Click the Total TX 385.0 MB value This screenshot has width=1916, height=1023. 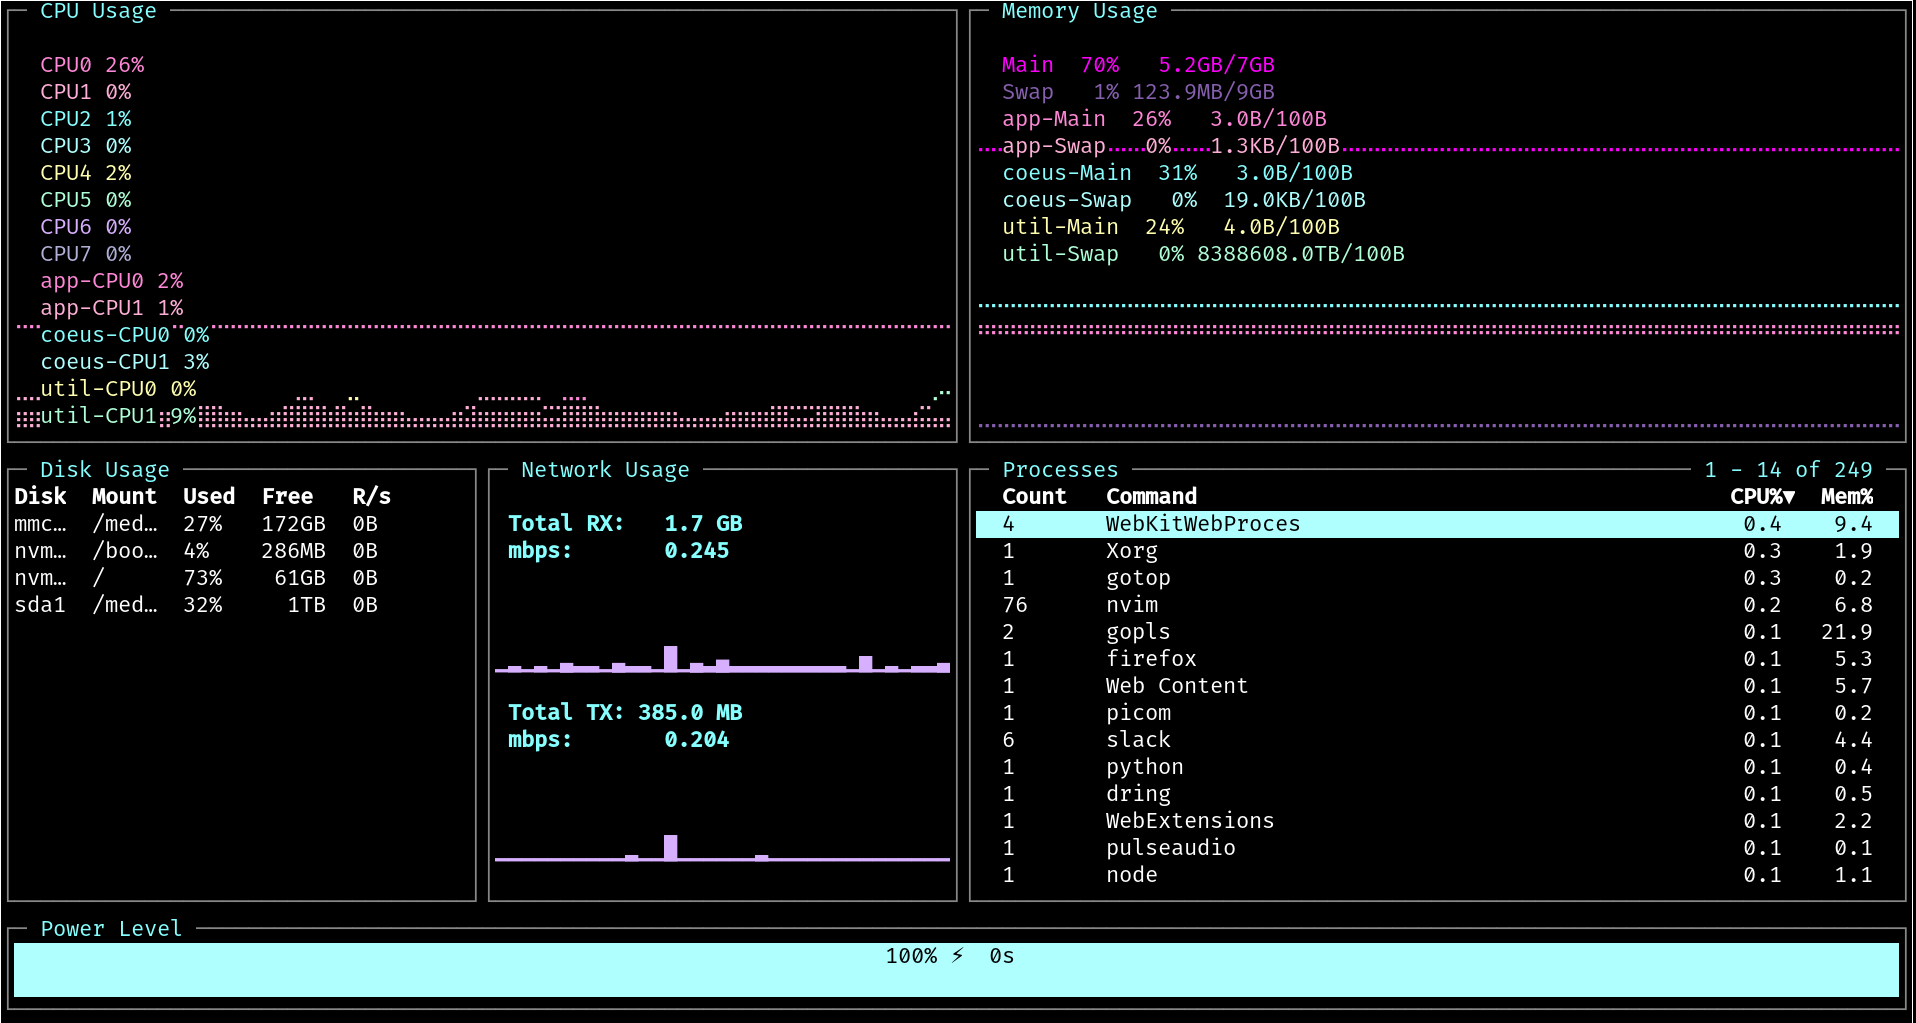coord(690,713)
